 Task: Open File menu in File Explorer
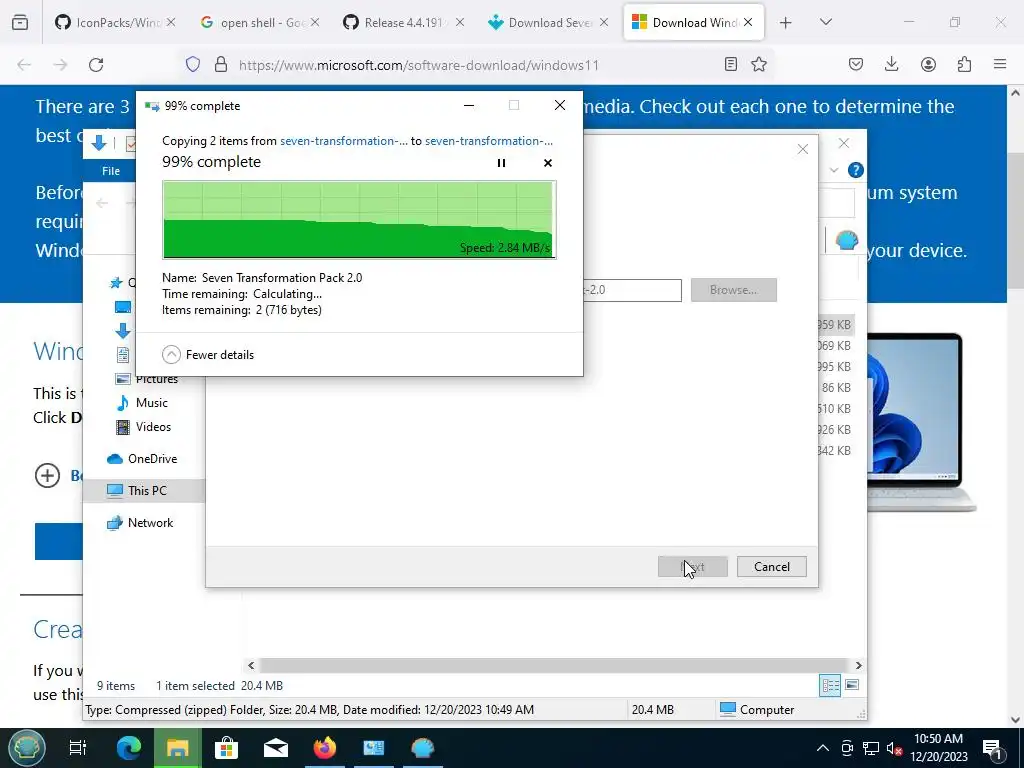coord(111,171)
